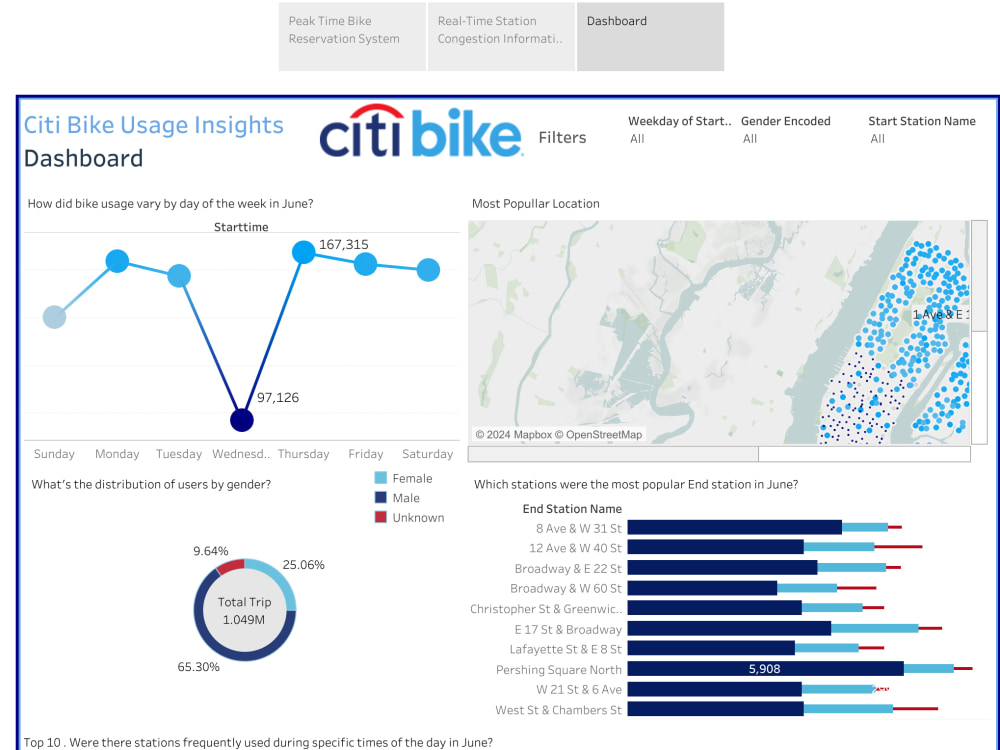Click the Saturday axis label
This screenshot has width=1000, height=750.
click(x=427, y=454)
